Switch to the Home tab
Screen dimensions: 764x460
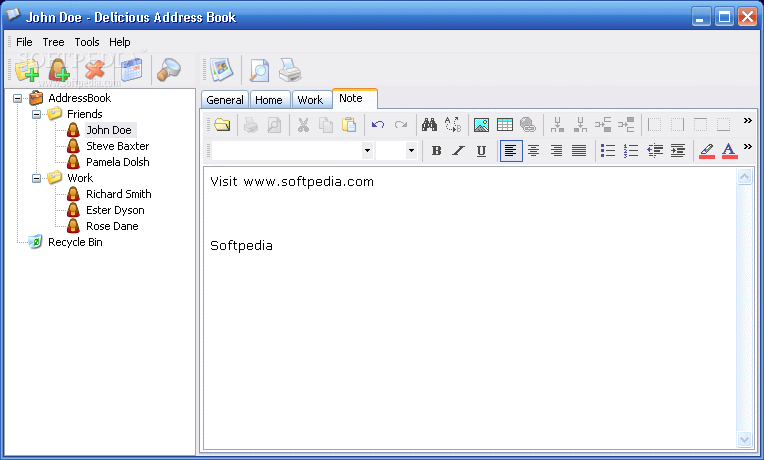pos(268,100)
